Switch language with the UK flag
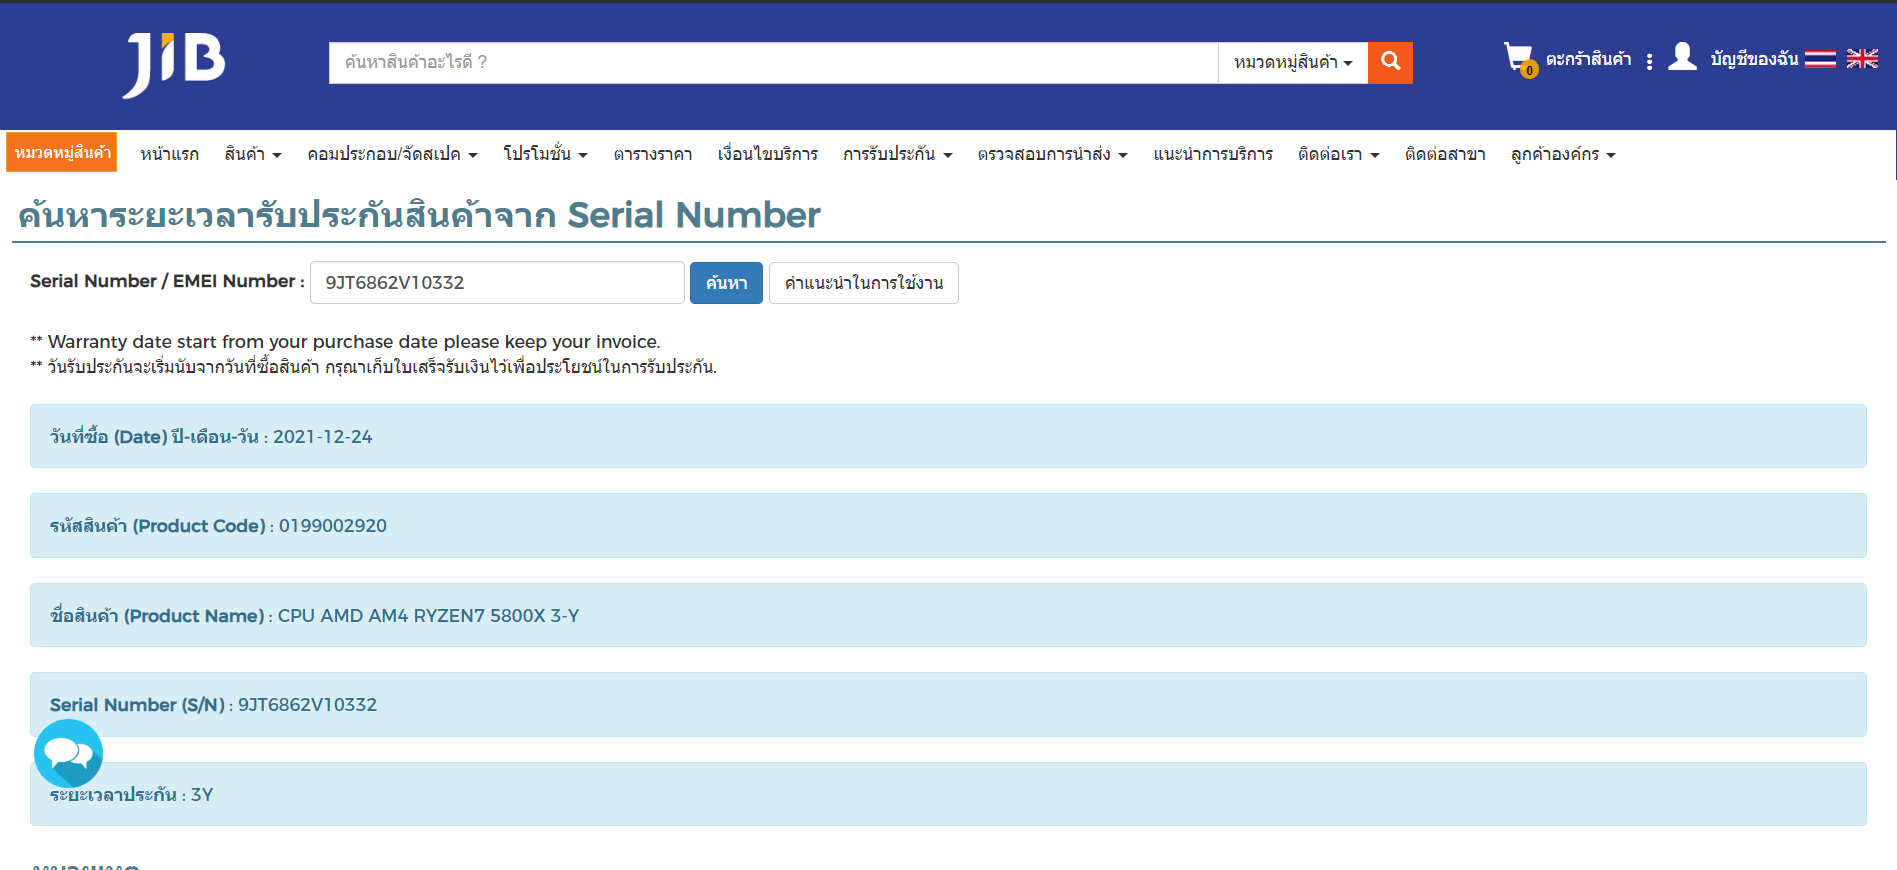Image resolution: width=1897 pixels, height=870 pixels. click(1862, 59)
